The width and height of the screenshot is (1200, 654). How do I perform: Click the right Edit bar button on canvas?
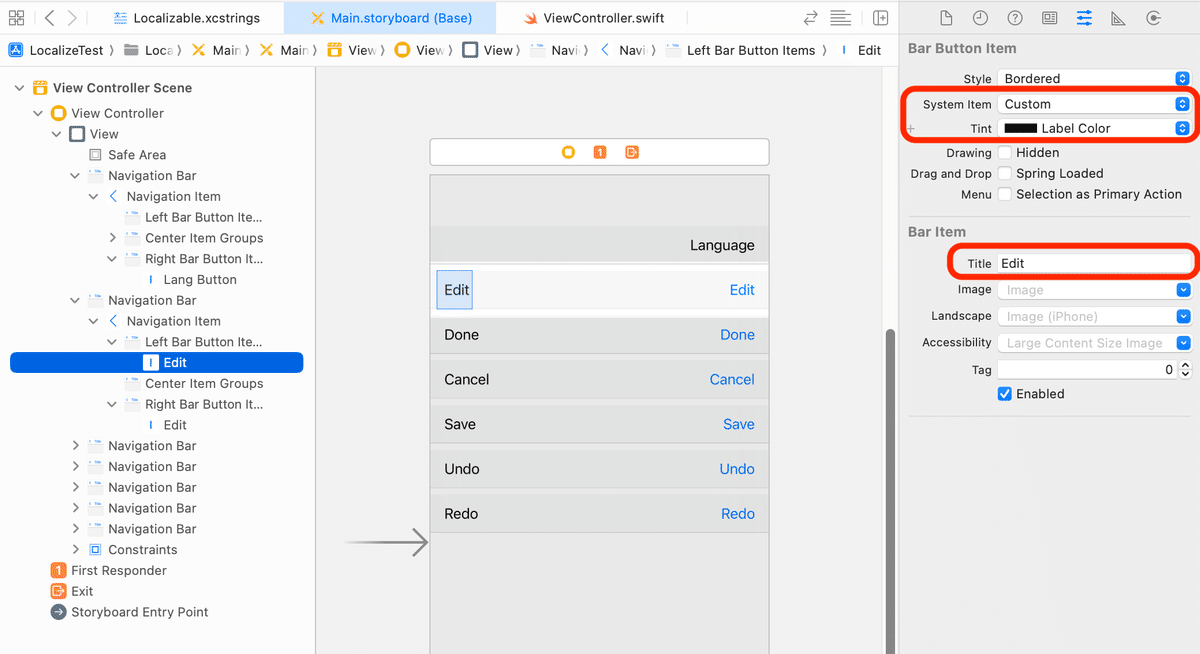(x=742, y=290)
